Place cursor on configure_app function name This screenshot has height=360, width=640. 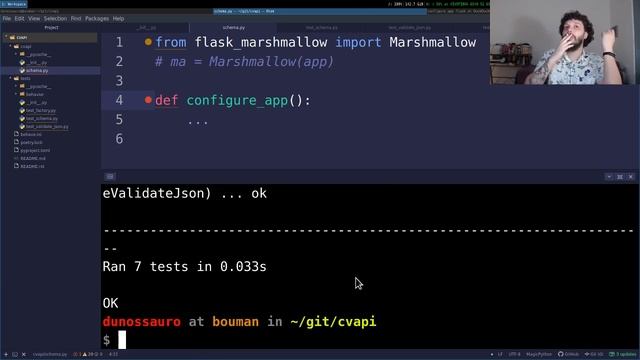(x=238, y=100)
